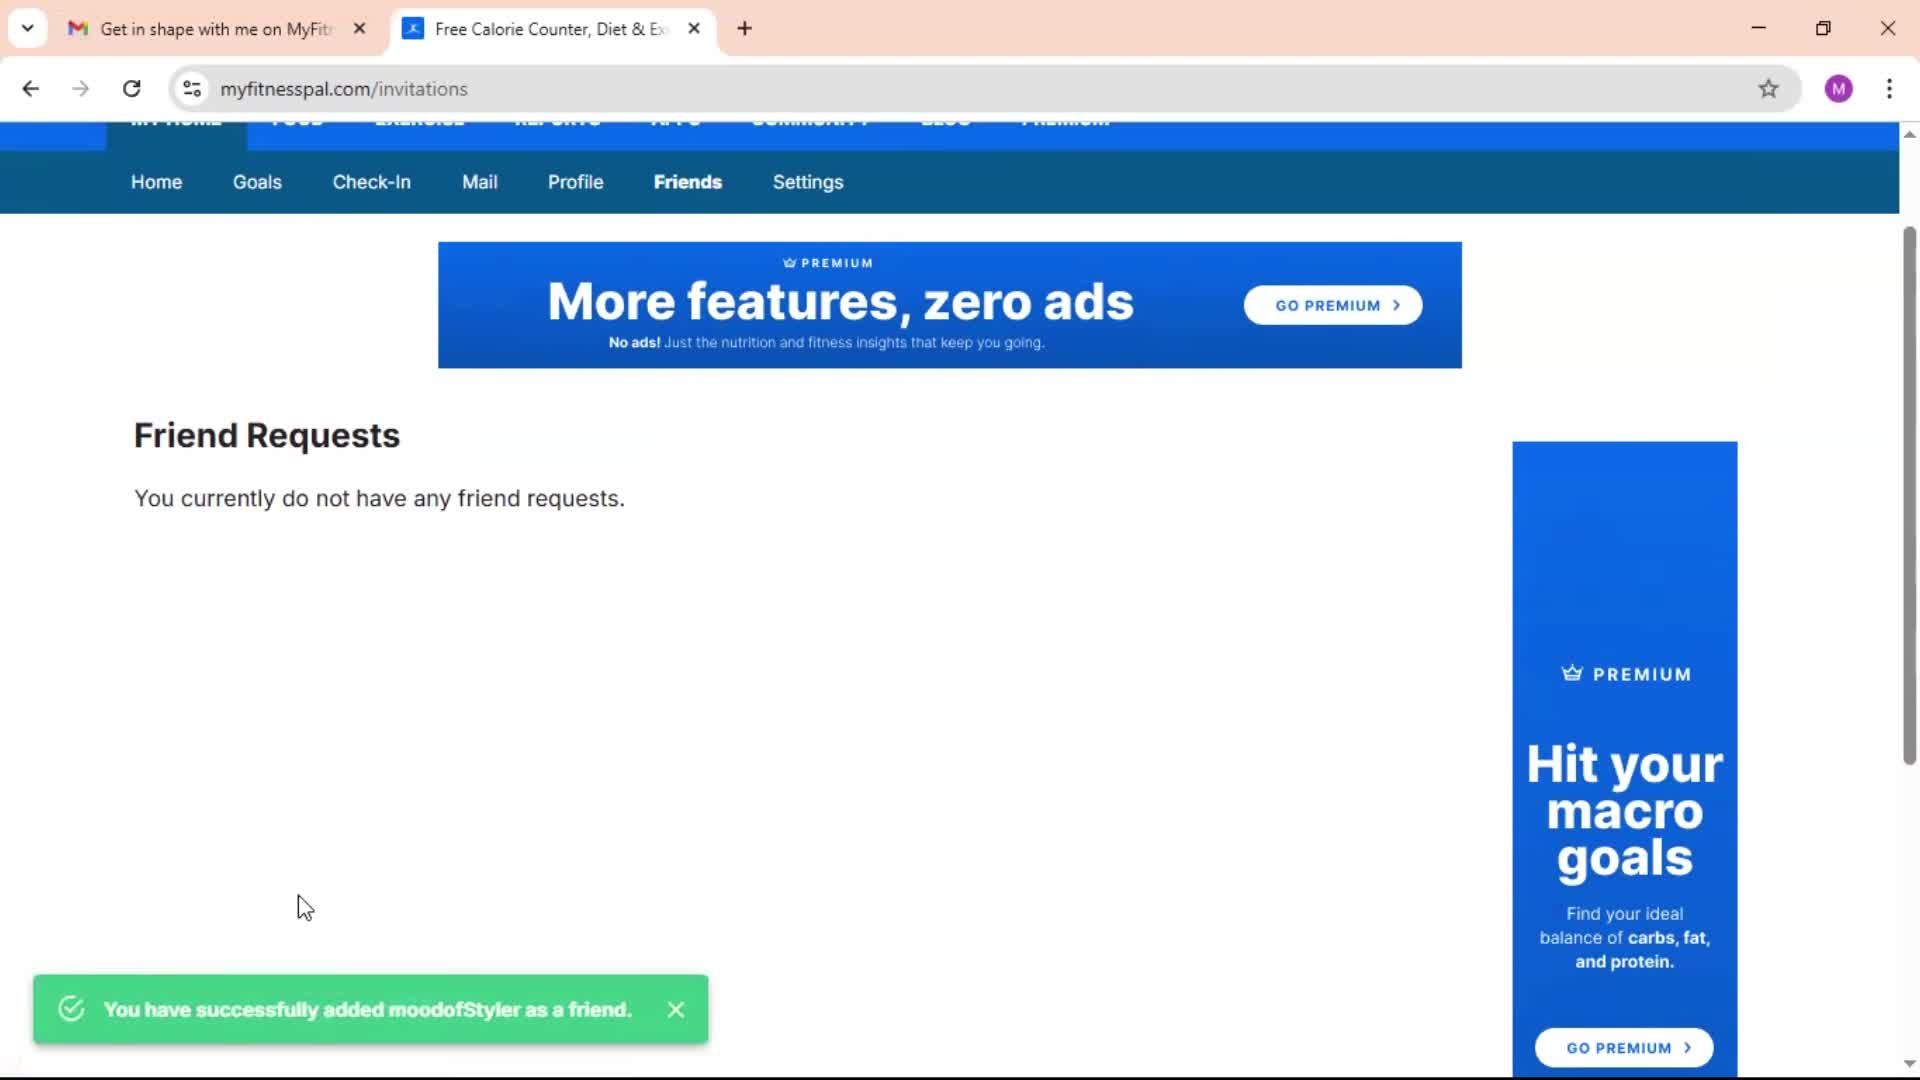This screenshot has width=1920, height=1080.
Task: Click Go Premium in the top banner
Action: click(1333, 305)
